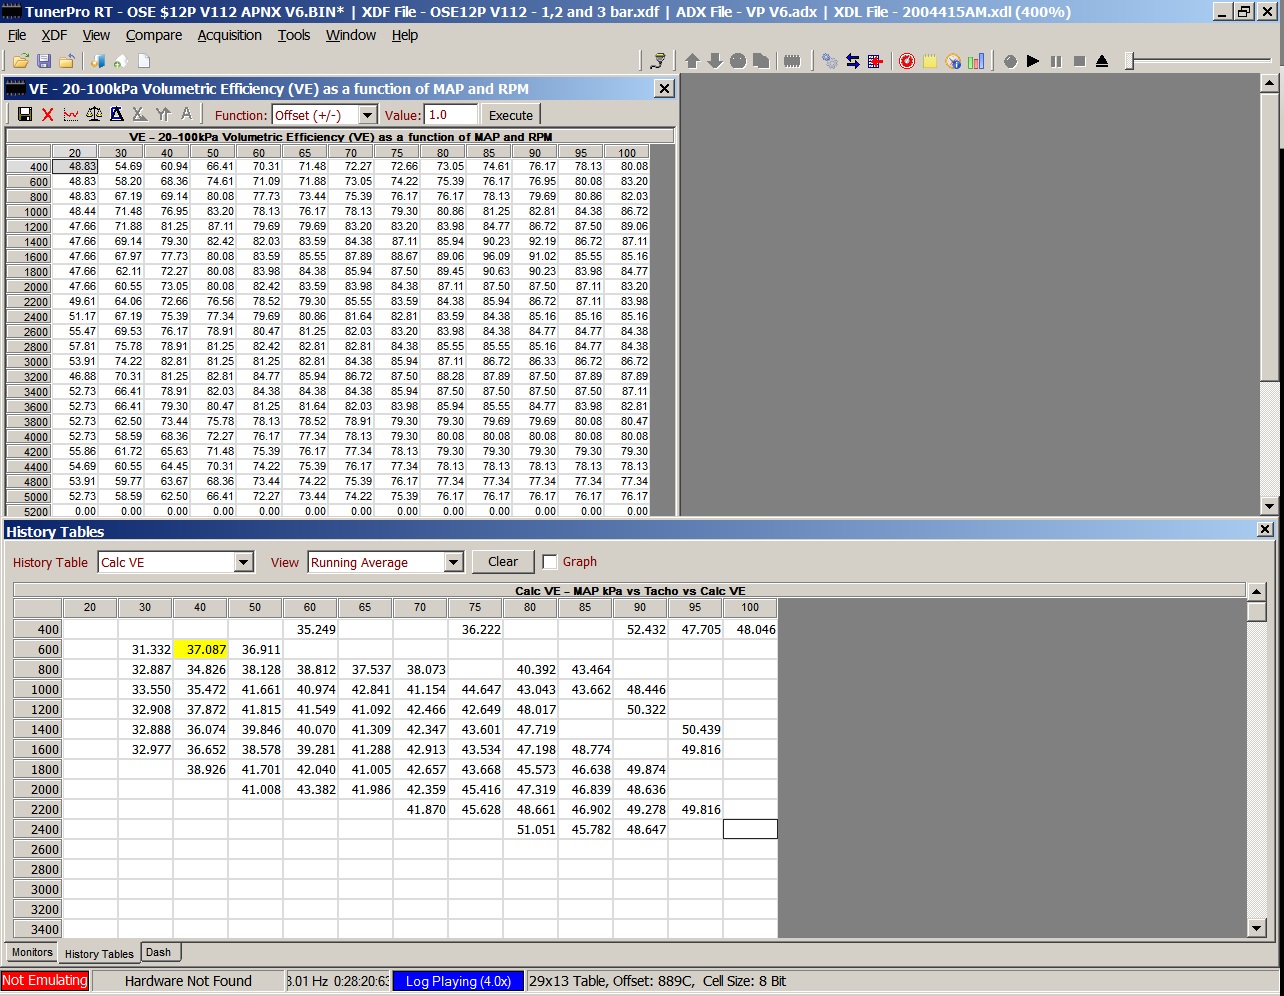Pause the log playback
The height and width of the screenshot is (996, 1284).
1056,61
